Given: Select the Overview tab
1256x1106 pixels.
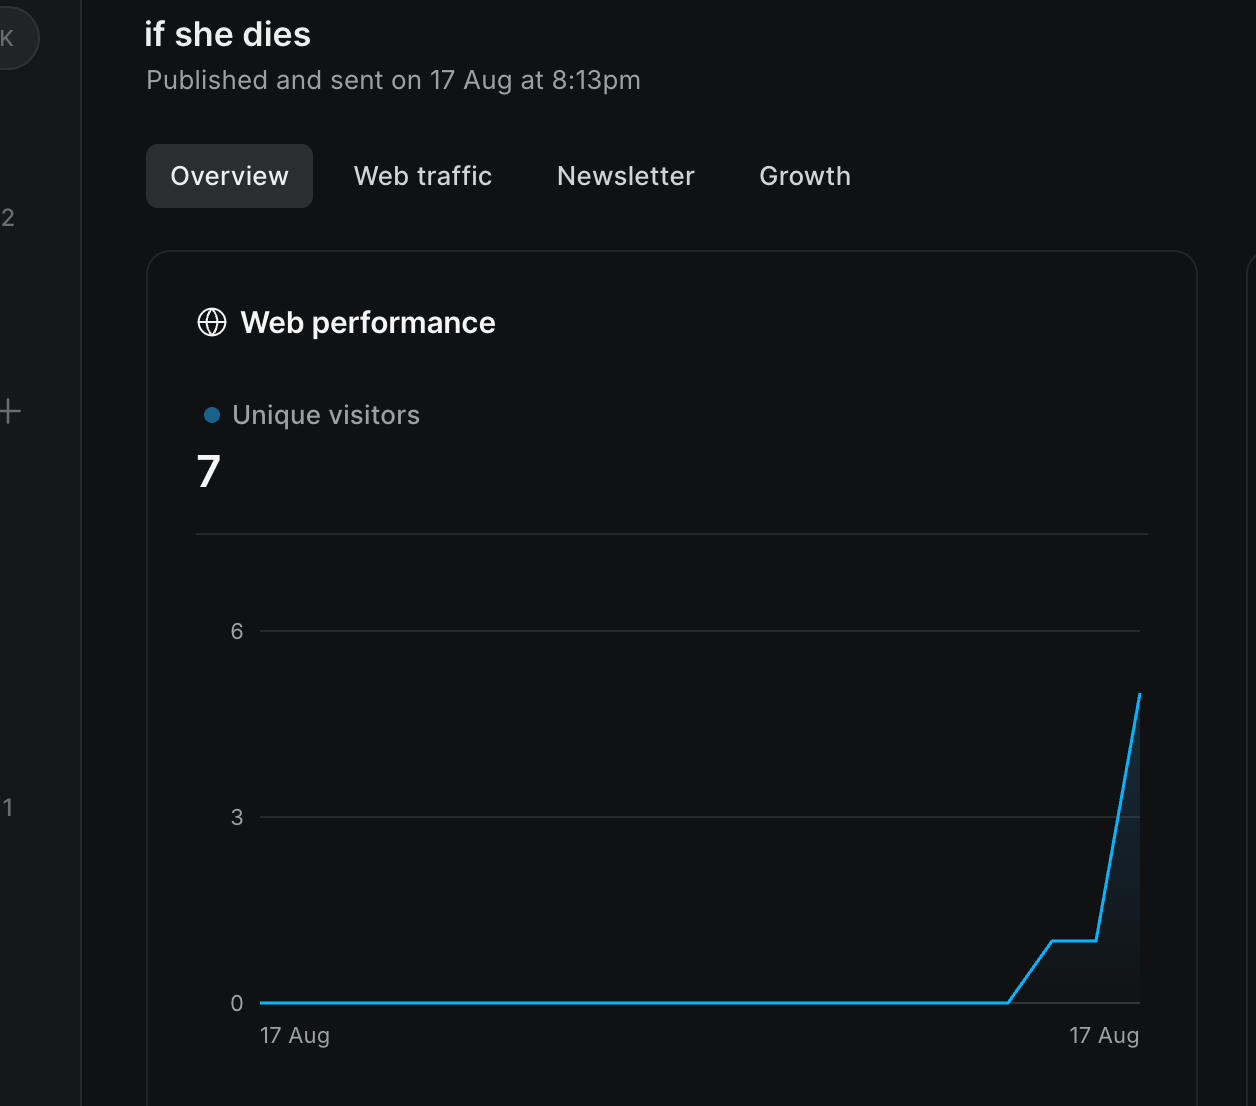Looking at the screenshot, I should click(x=229, y=176).
